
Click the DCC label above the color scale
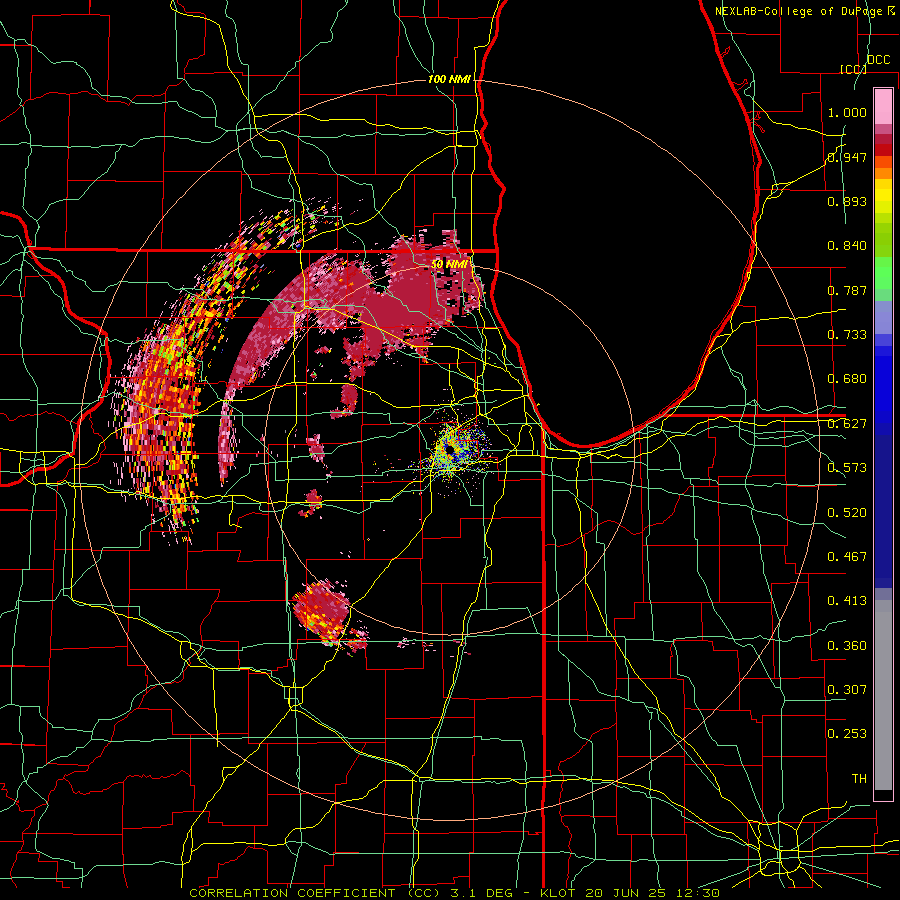click(878, 60)
